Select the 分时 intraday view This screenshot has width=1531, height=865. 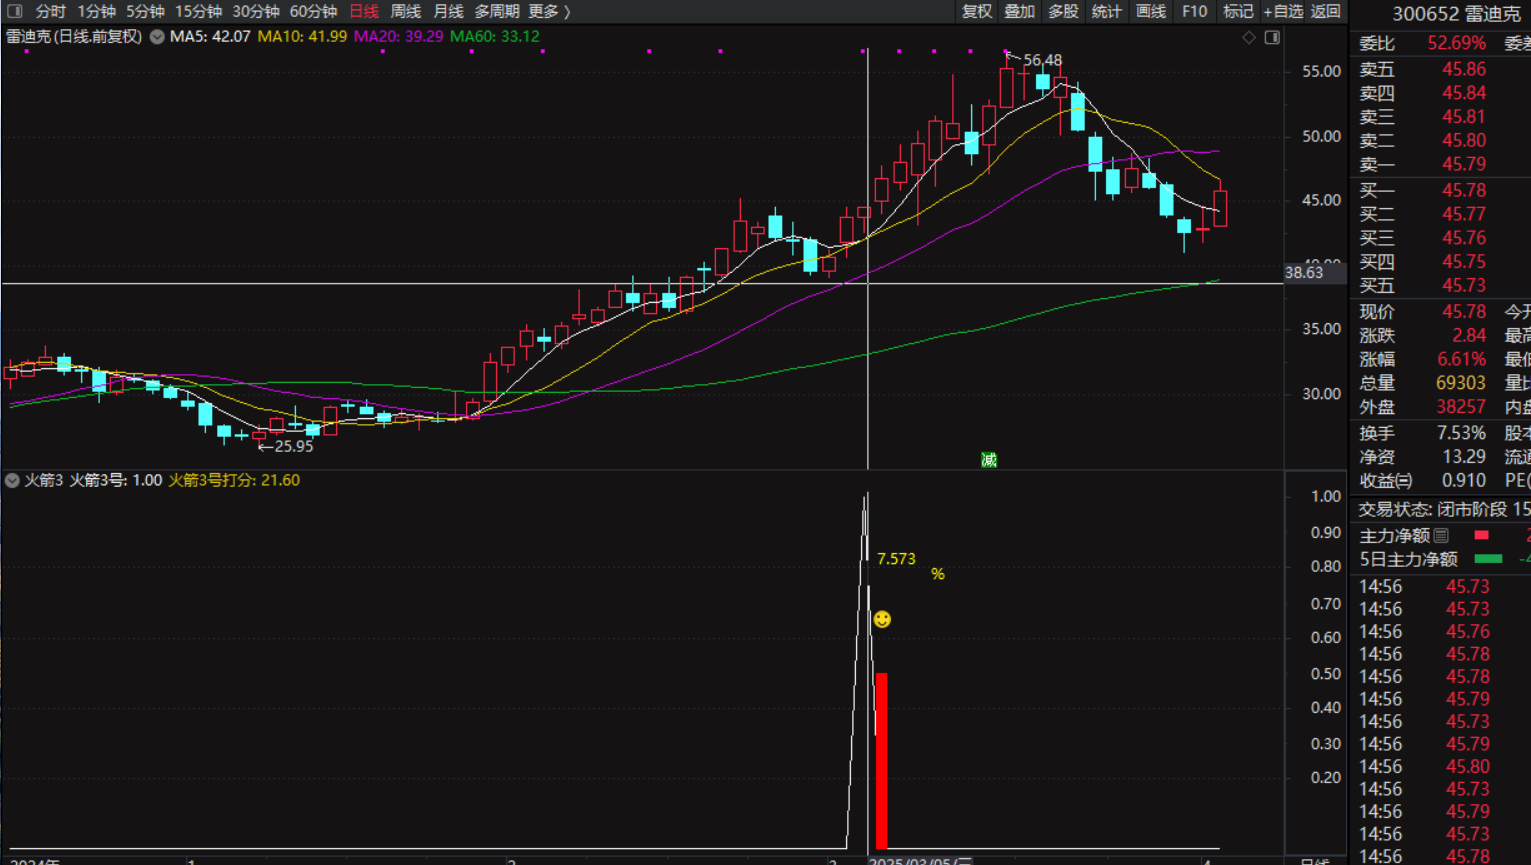[x=50, y=11]
